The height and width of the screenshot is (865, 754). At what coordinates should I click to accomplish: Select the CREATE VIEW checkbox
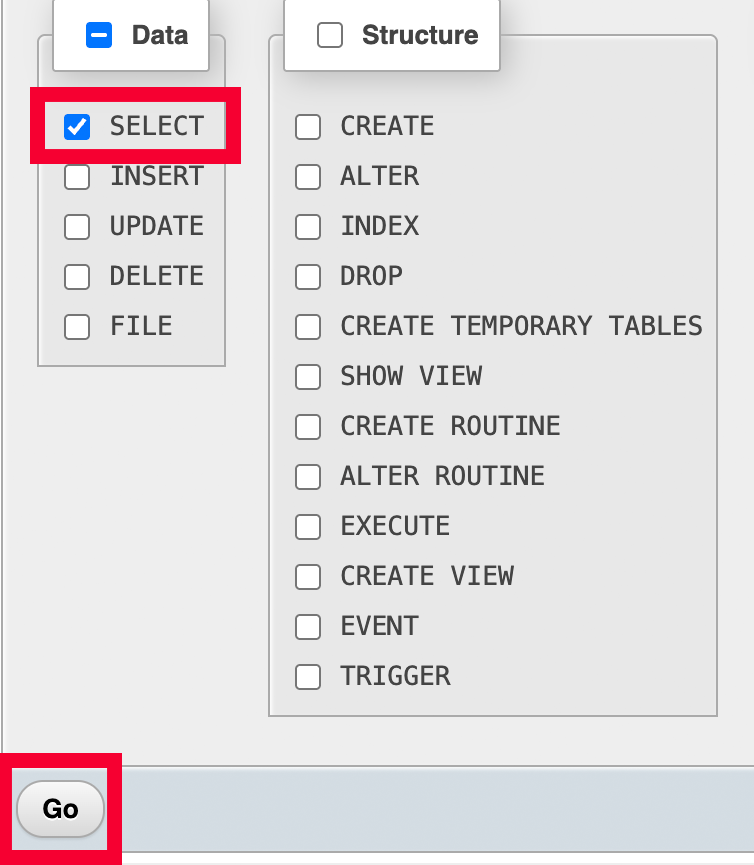pyautogui.click(x=308, y=577)
